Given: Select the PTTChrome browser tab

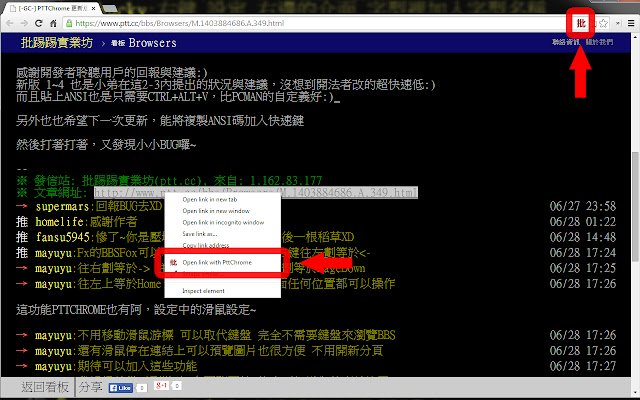Looking at the screenshot, I should (53, 8).
